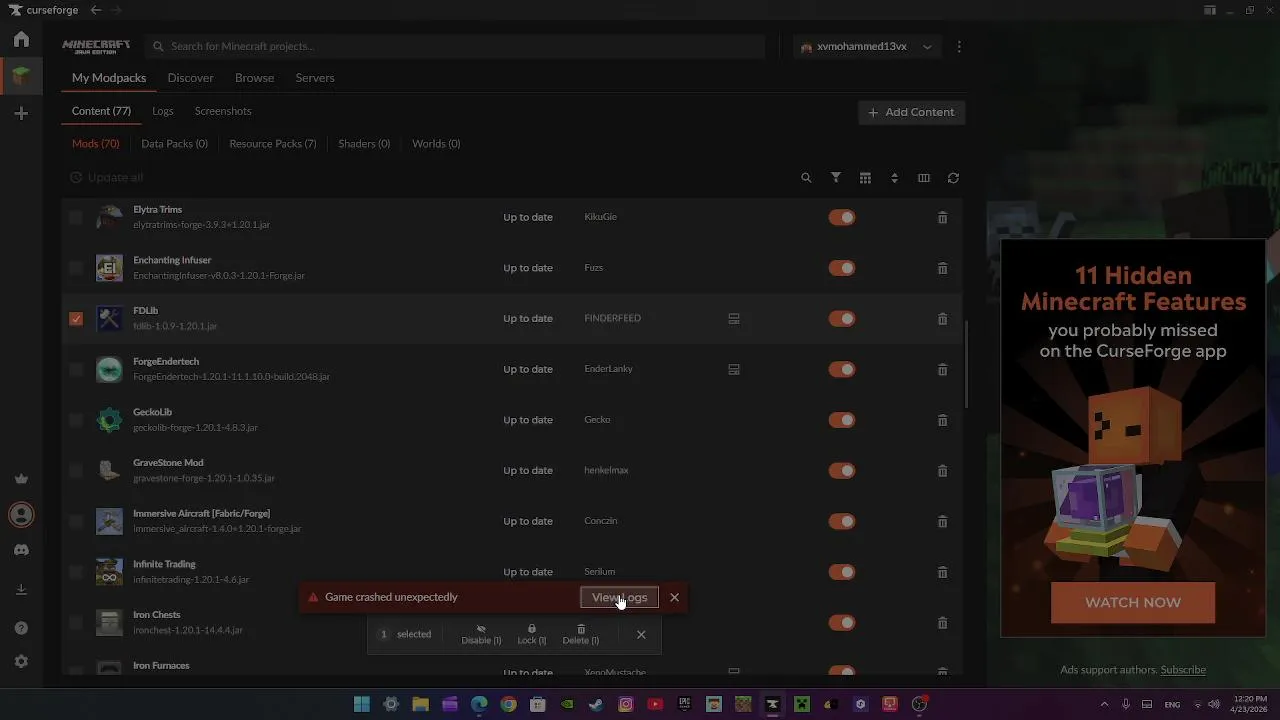Image resolution: width=1280 pixels, height=720 pixels.
Task: Toggle the Immersive Aircraft mod switch
Action: 842,521
